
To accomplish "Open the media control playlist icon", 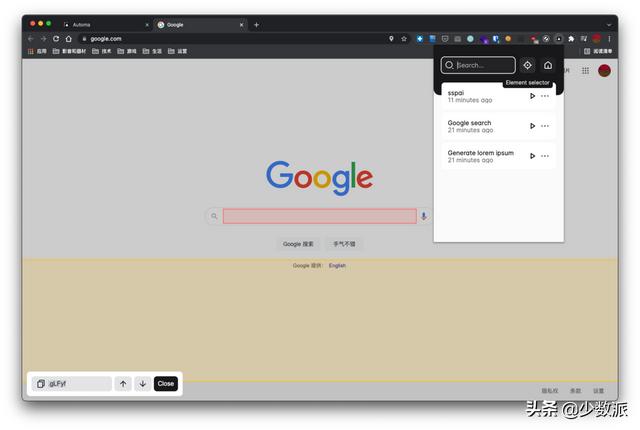I will point(584,39).
